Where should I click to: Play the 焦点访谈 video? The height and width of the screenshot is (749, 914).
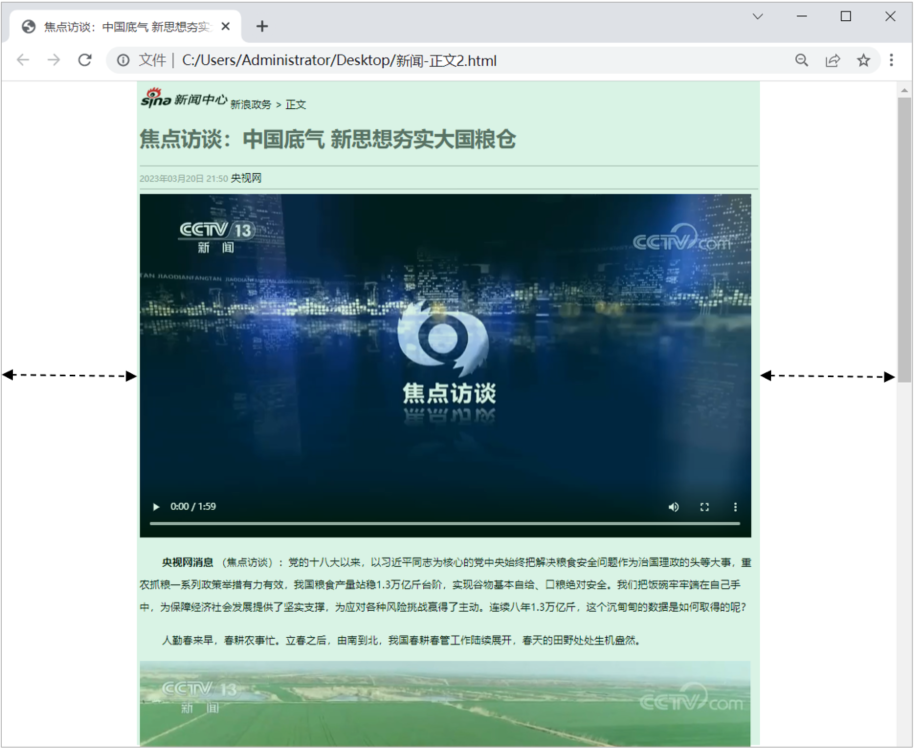[x=156, y=507]
